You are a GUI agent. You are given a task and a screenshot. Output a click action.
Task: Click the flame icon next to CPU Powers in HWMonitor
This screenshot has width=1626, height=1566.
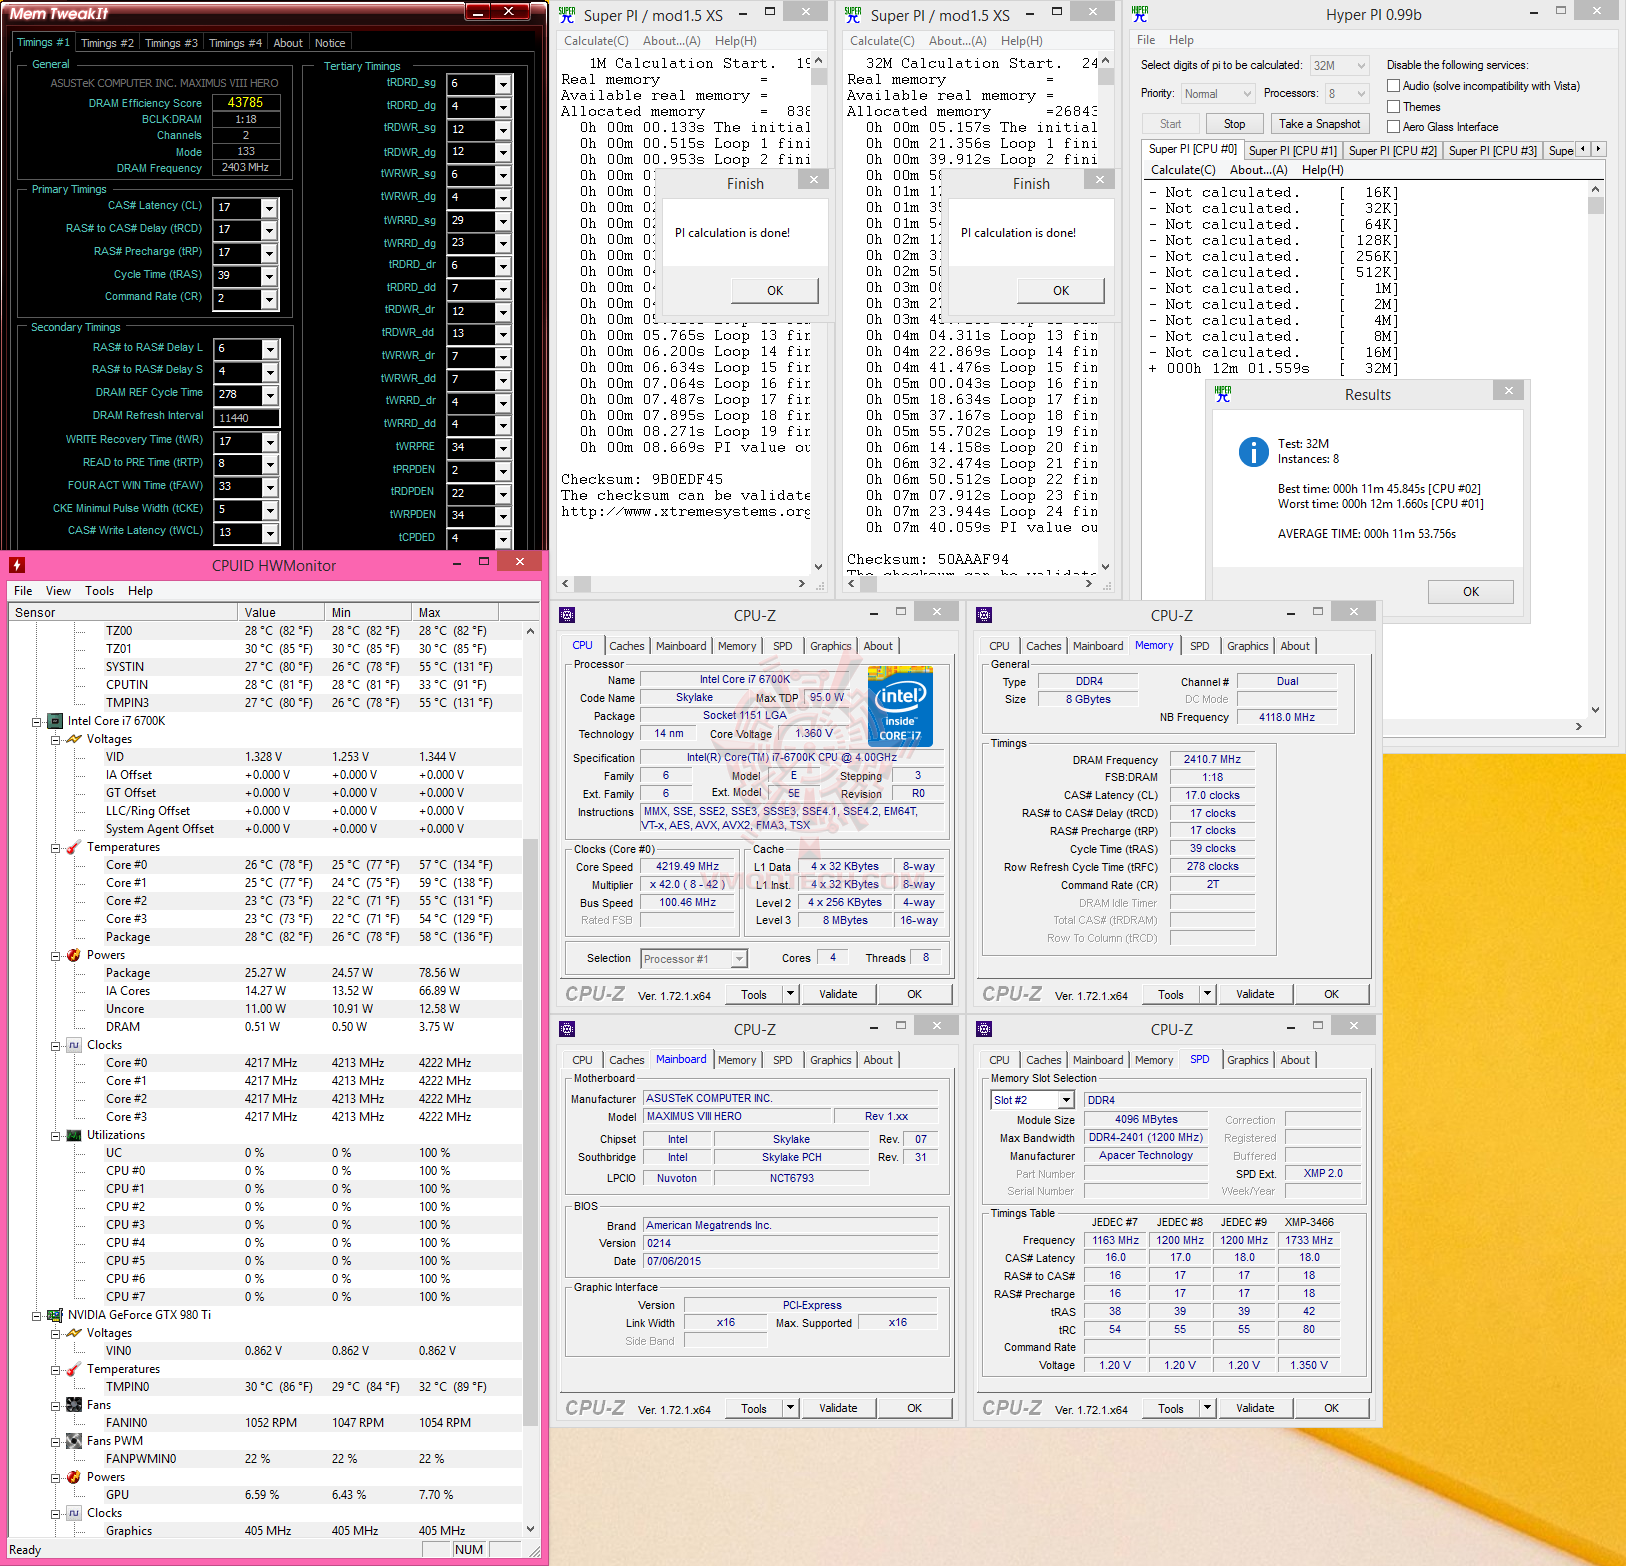click(x=74, y=955)
